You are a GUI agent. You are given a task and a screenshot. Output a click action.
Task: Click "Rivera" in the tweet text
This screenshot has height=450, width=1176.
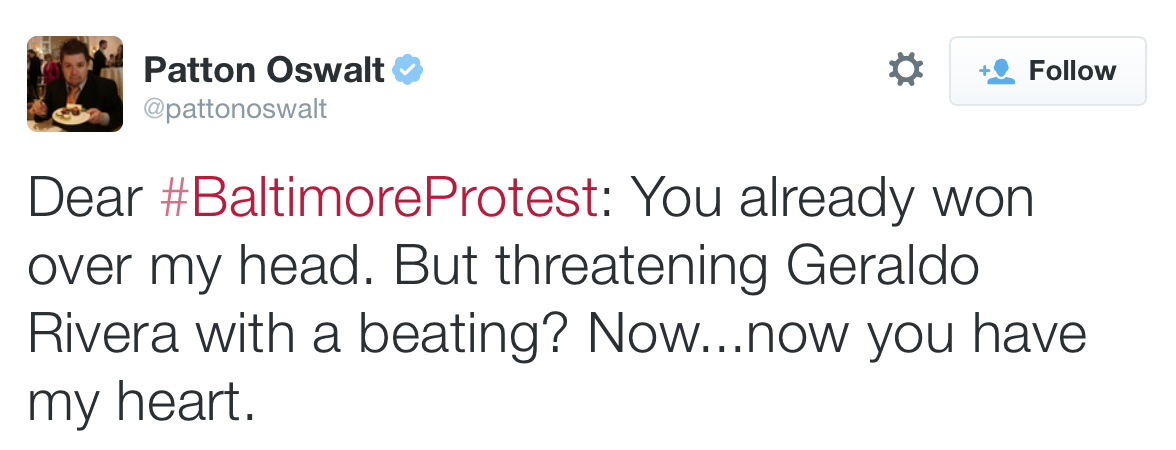click(104, 334)
